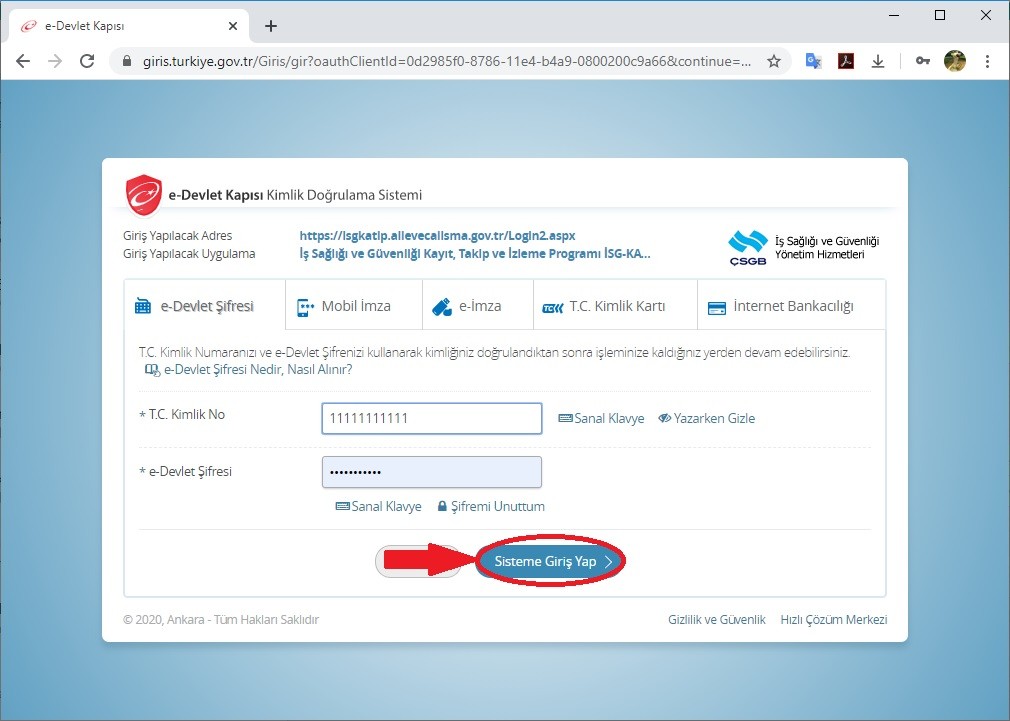Open a new tab with the plus button
1010x721 pixels.
(x=271, y=26)
